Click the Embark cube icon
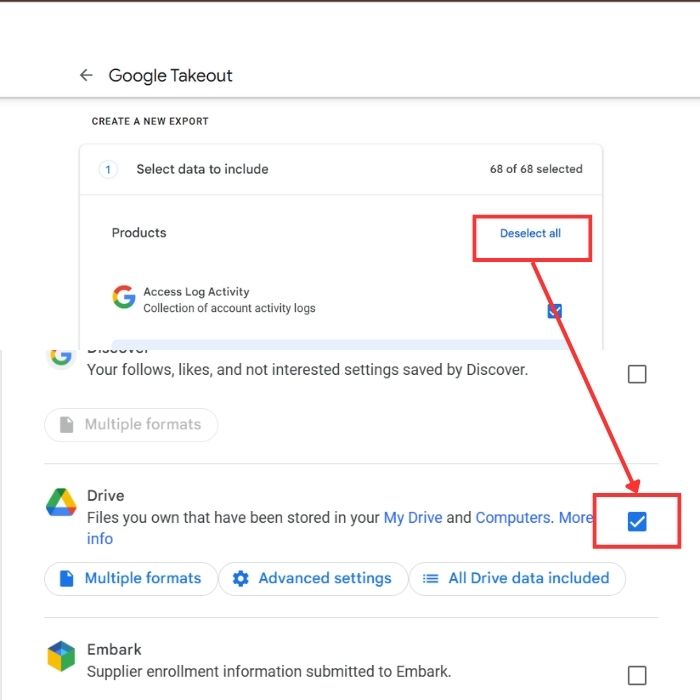 [x=61, y=656]
